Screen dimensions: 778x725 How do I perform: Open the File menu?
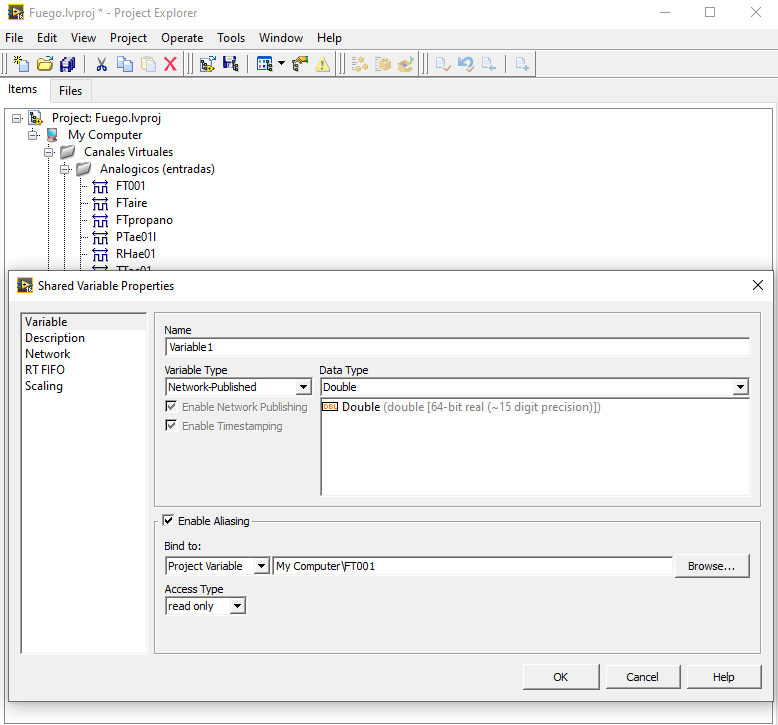[x=14, y=38]
